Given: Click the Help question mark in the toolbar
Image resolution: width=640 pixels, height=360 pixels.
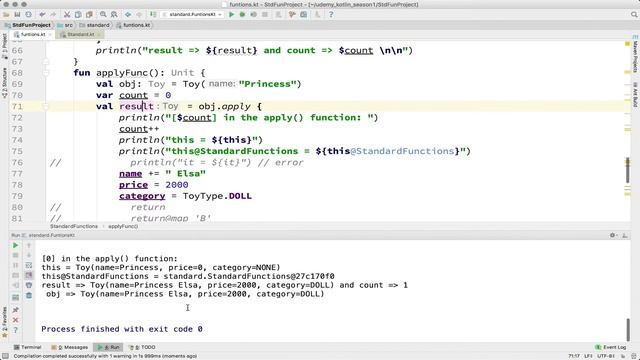Looking at the screenshot, I should point(331,15).
